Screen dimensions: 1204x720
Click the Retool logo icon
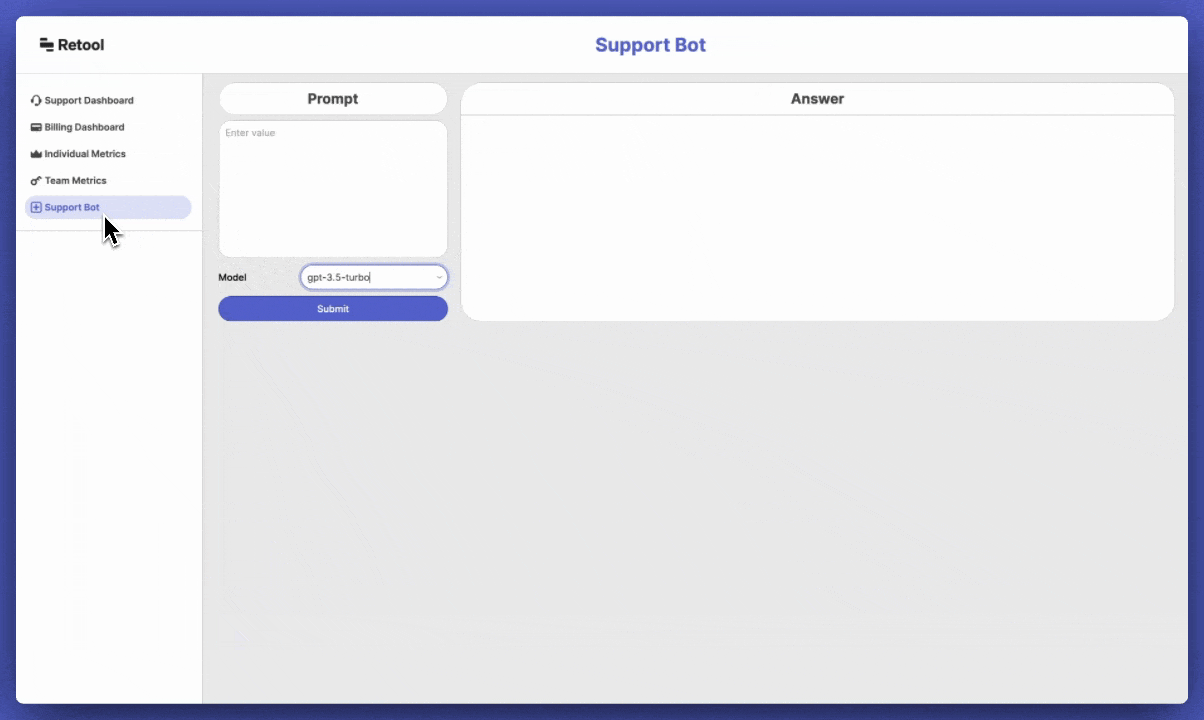[x=46, y=45]
